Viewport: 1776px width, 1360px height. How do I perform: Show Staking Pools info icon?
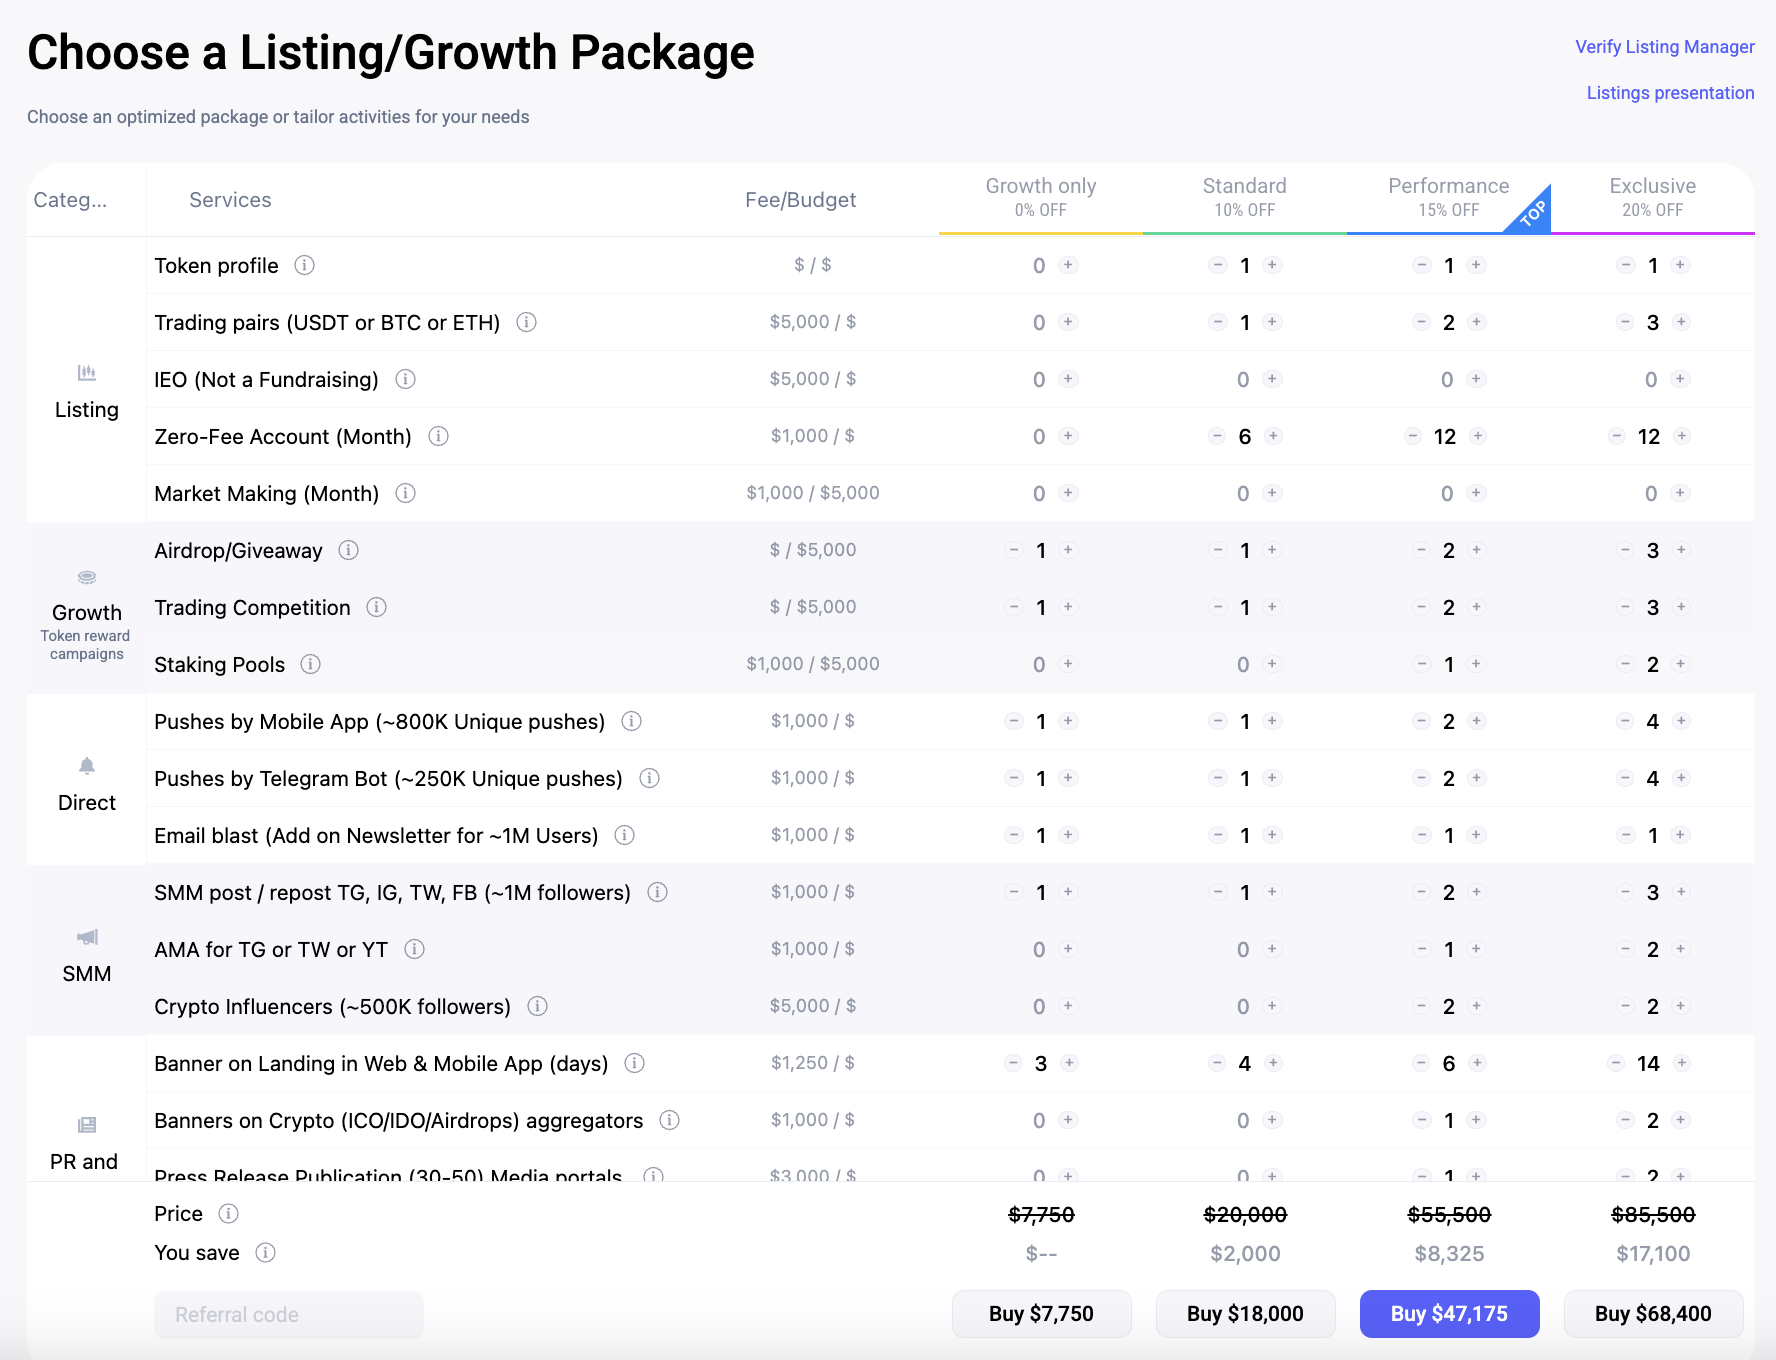click(x=310, y=664)
